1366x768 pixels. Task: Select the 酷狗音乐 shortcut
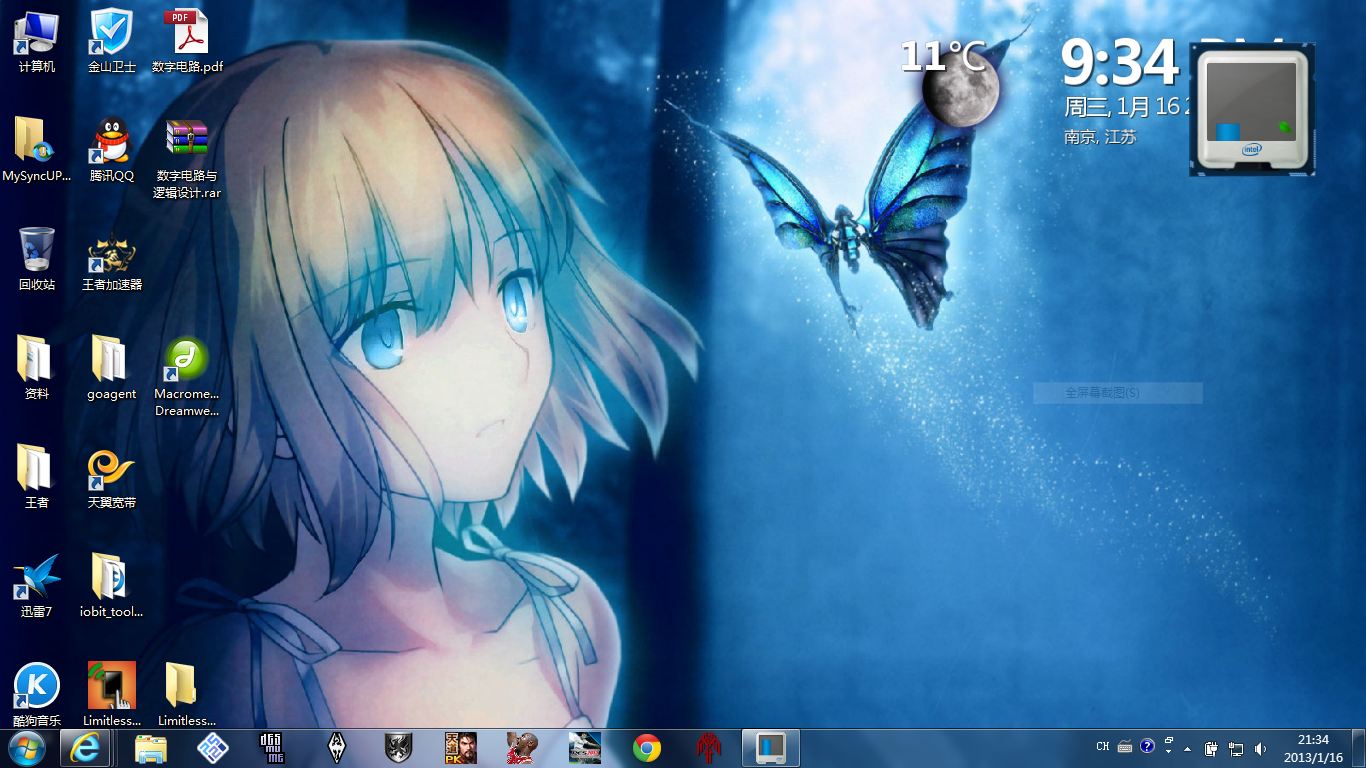(37, 694)
